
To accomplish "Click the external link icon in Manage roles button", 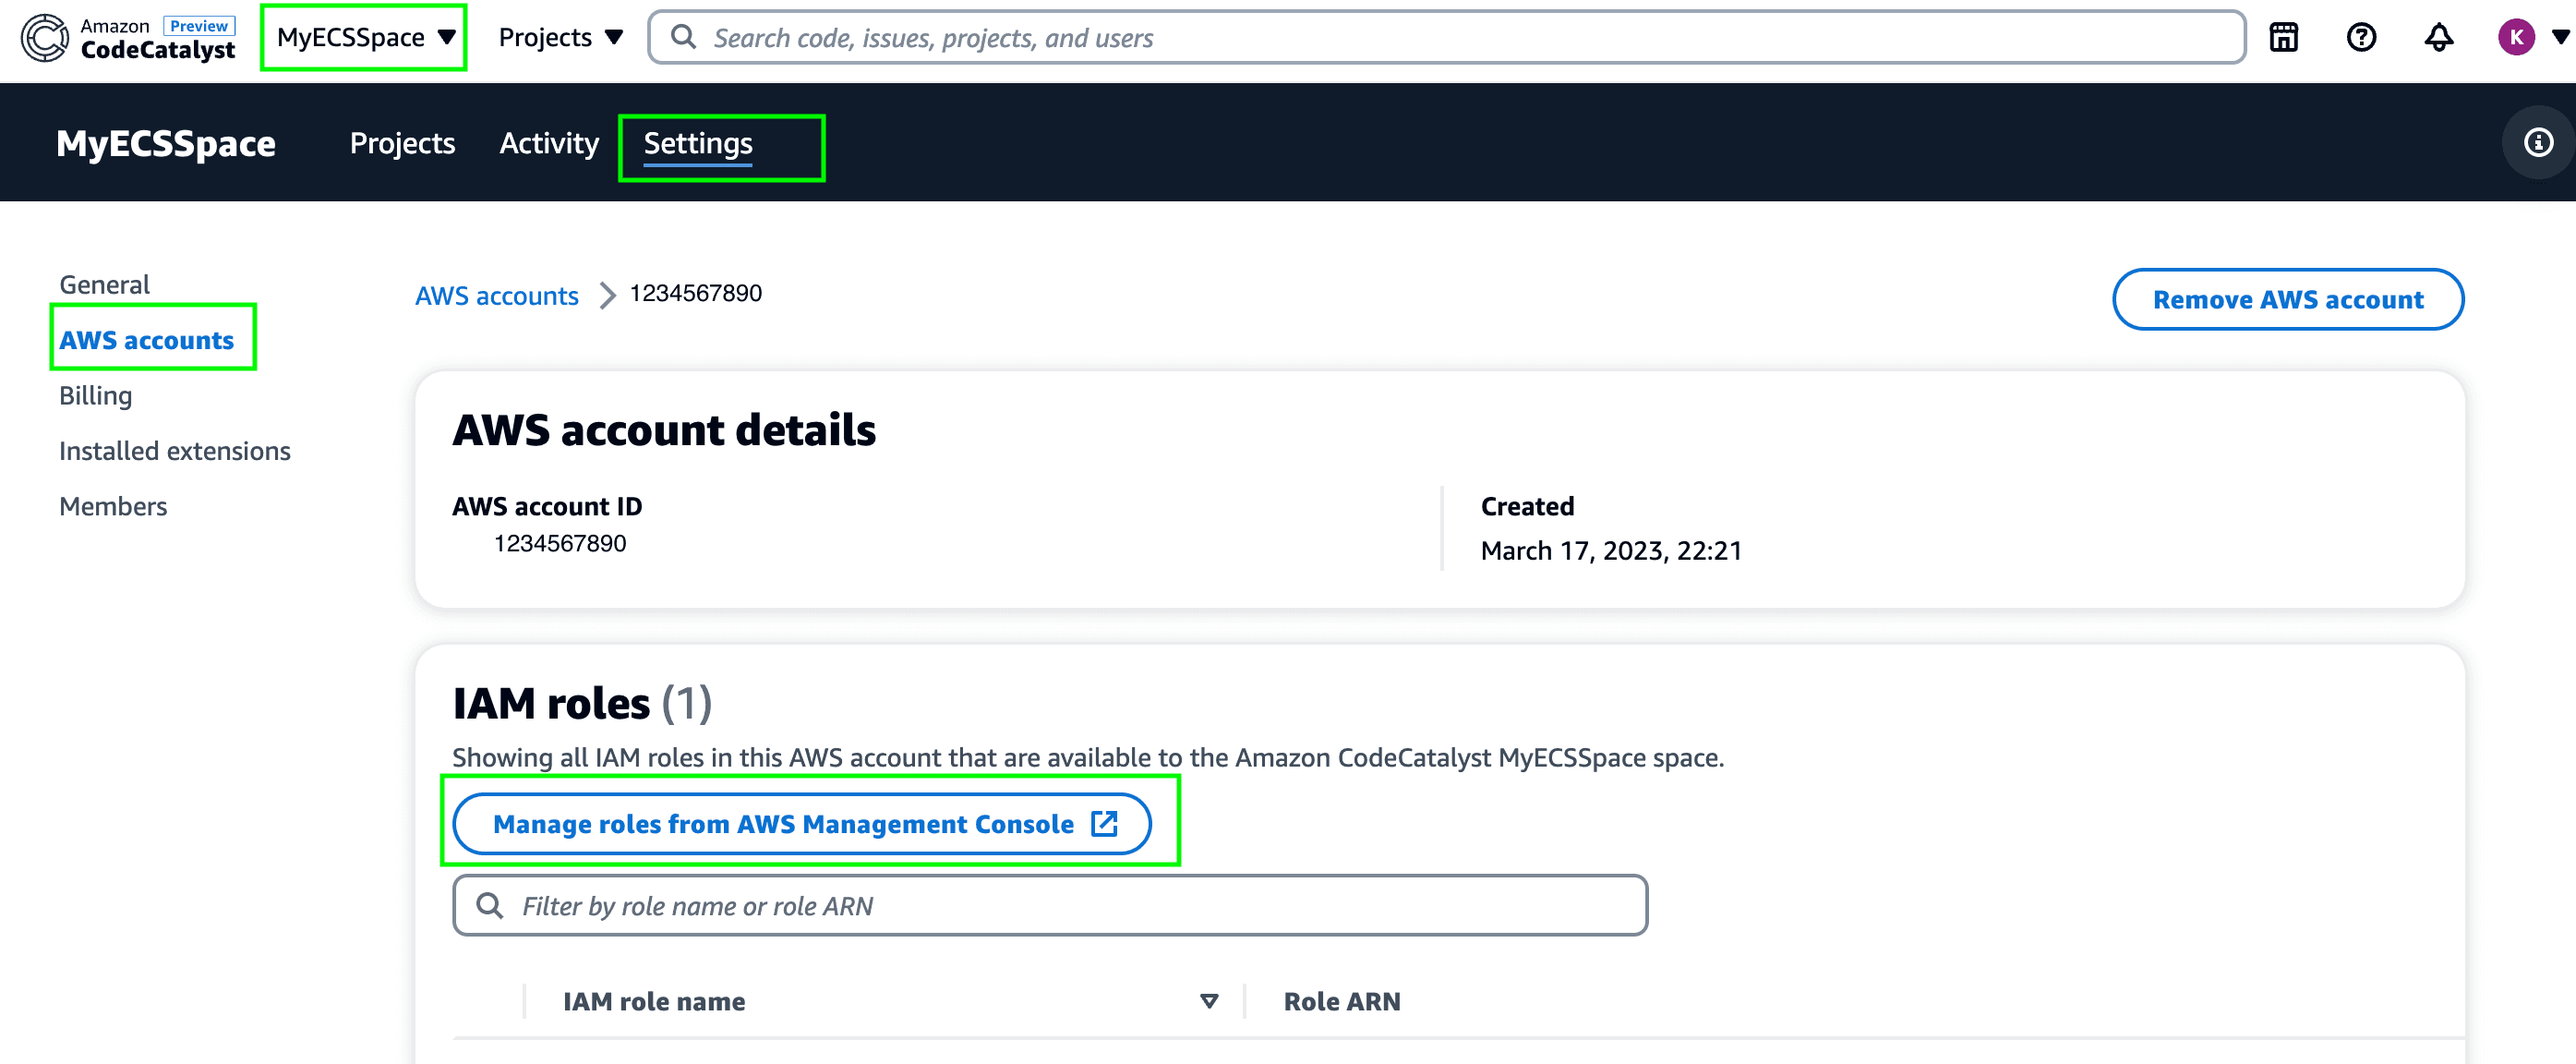I will [x=1104, y=823].
